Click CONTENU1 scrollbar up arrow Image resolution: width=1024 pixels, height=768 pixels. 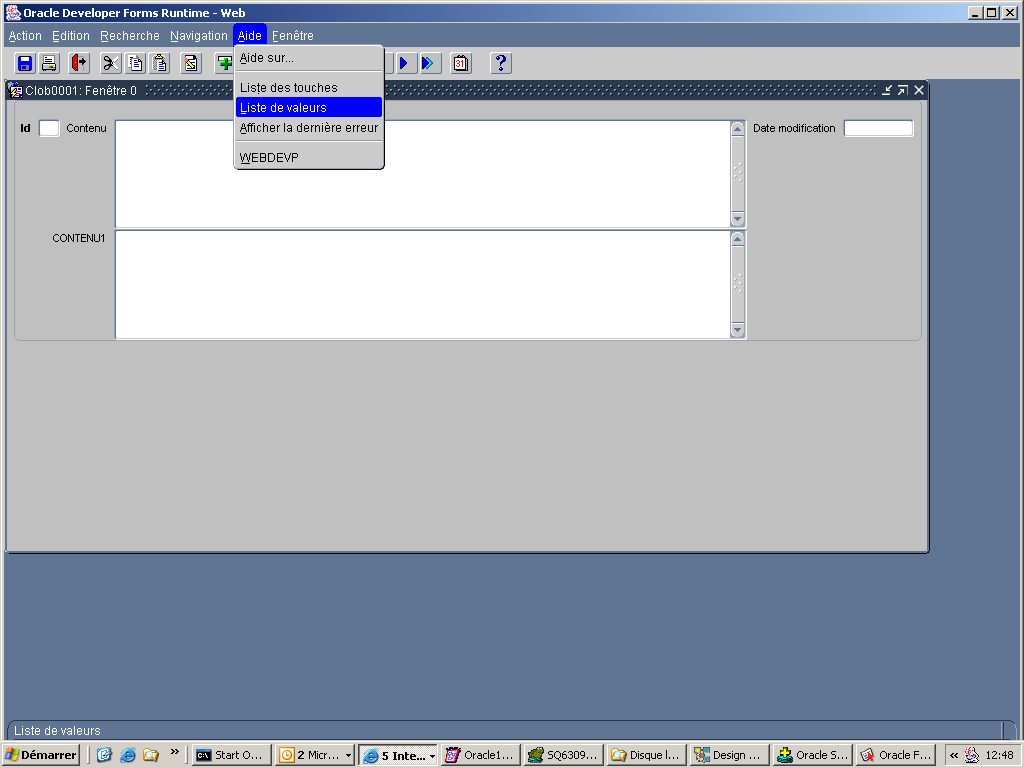click(737, 239)
